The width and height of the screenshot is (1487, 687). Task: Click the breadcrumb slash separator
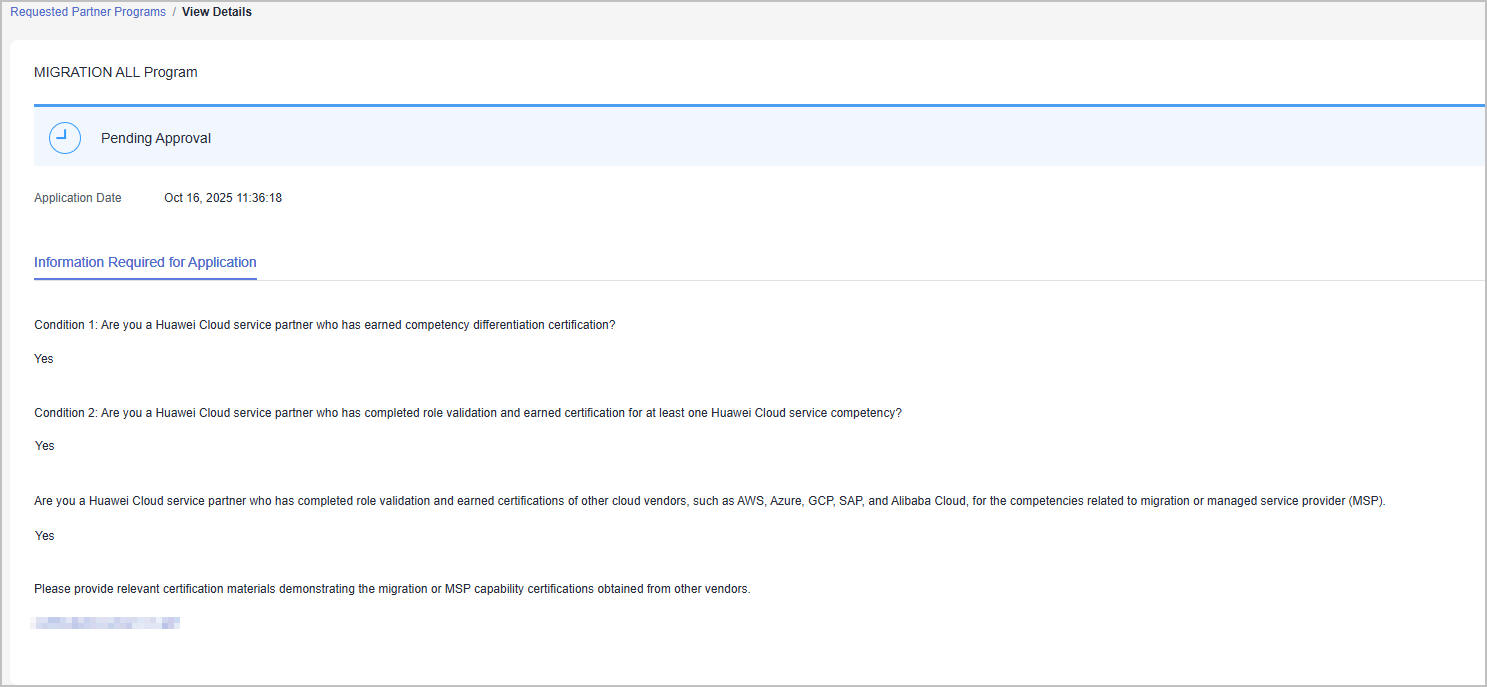(x=174, y=12)
